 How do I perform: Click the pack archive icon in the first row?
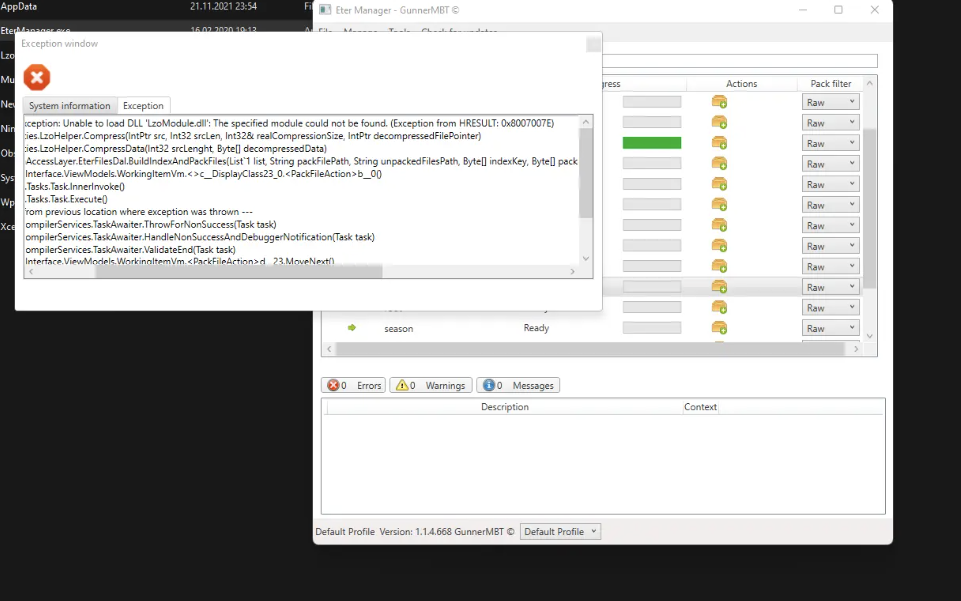tap(719, 102)
